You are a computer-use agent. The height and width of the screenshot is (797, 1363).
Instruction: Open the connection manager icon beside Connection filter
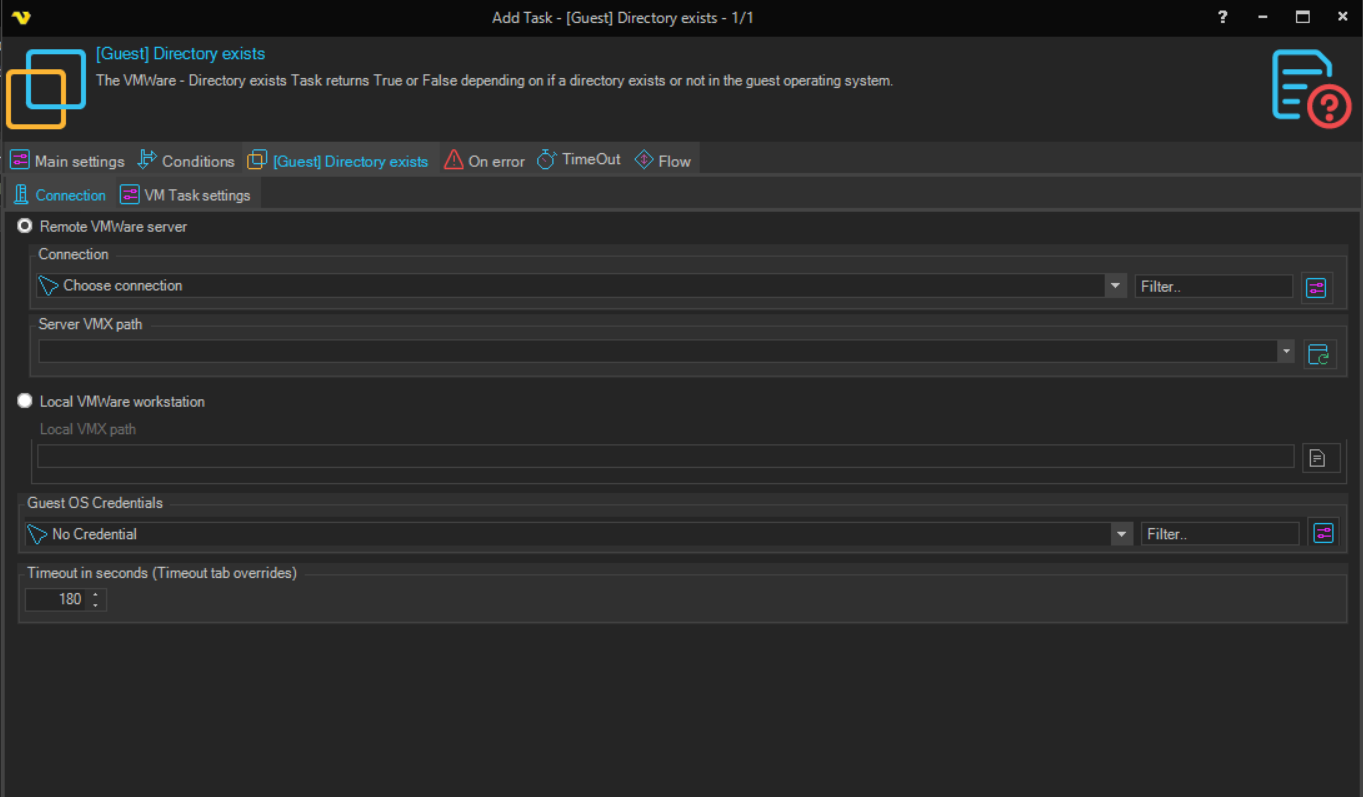pos(1317,288)
